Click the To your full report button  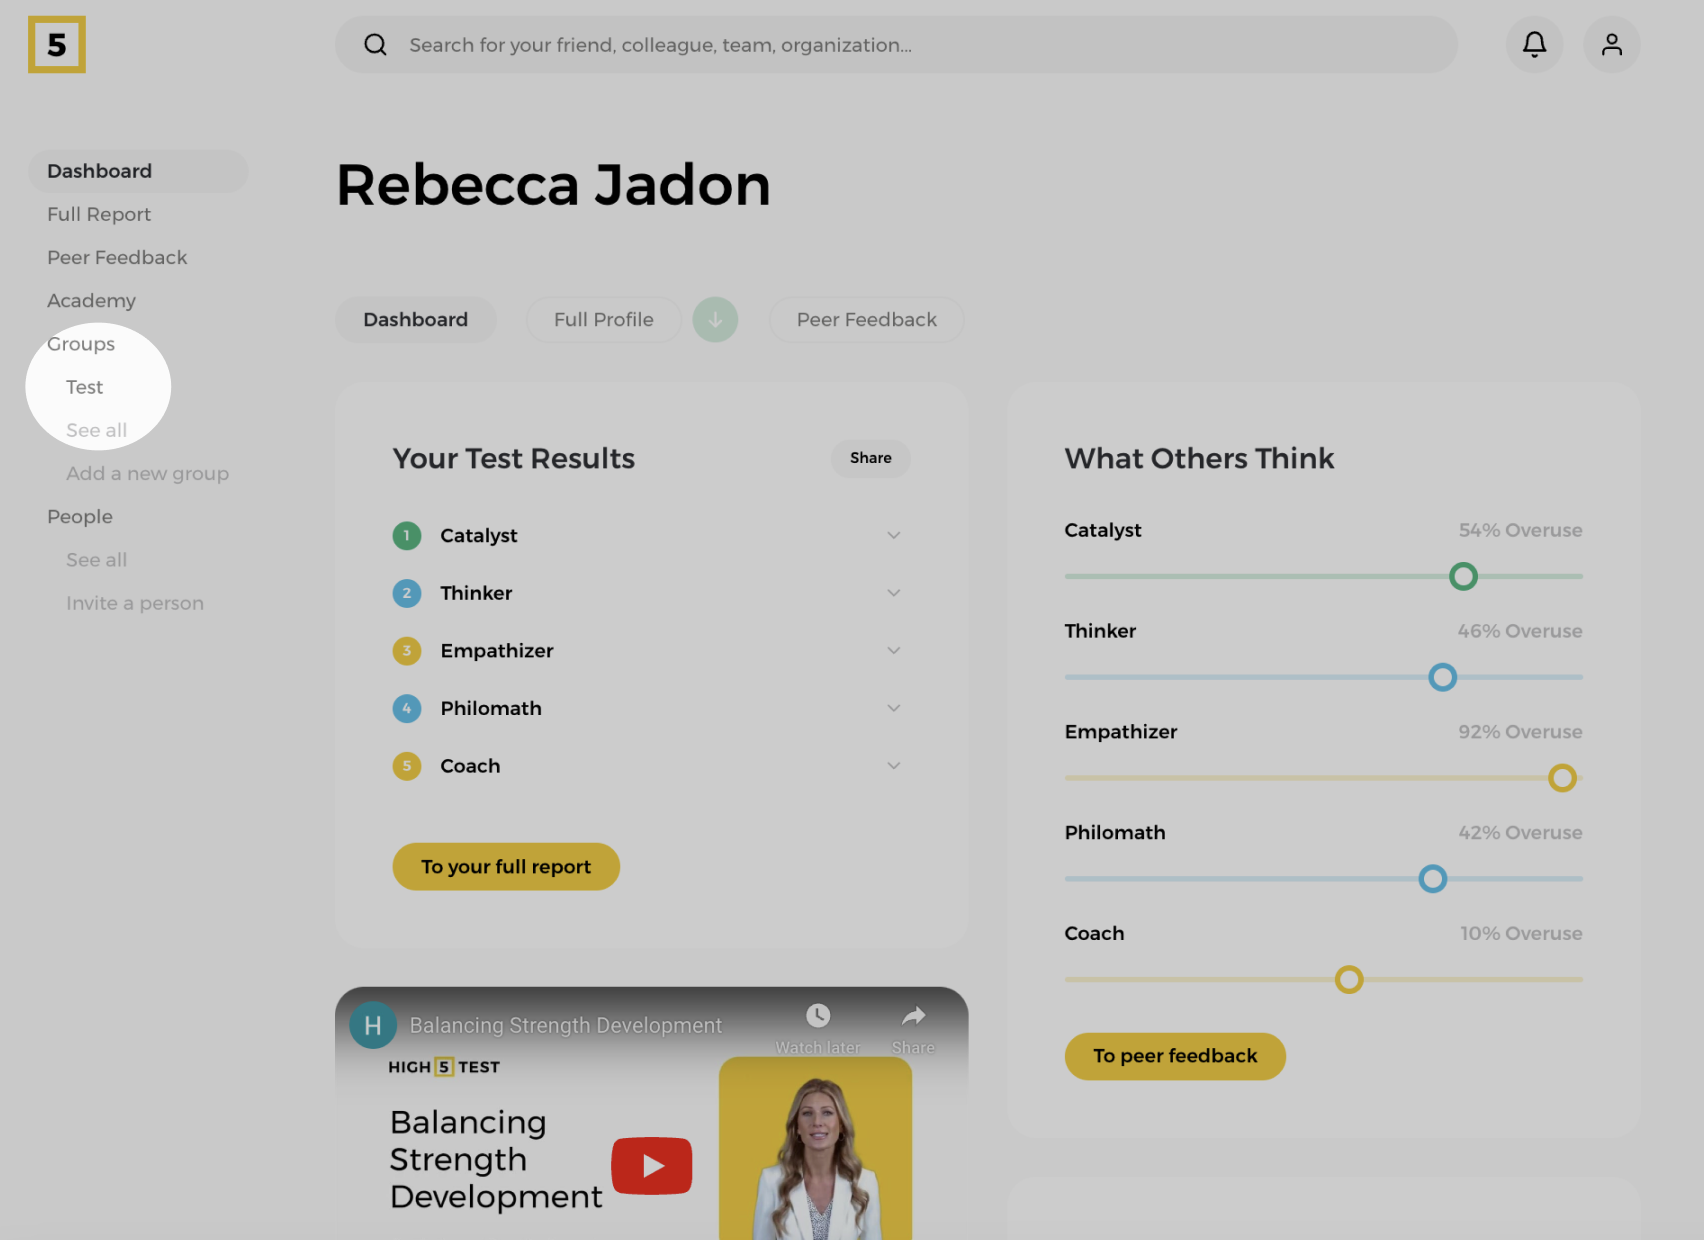(506, 867)
